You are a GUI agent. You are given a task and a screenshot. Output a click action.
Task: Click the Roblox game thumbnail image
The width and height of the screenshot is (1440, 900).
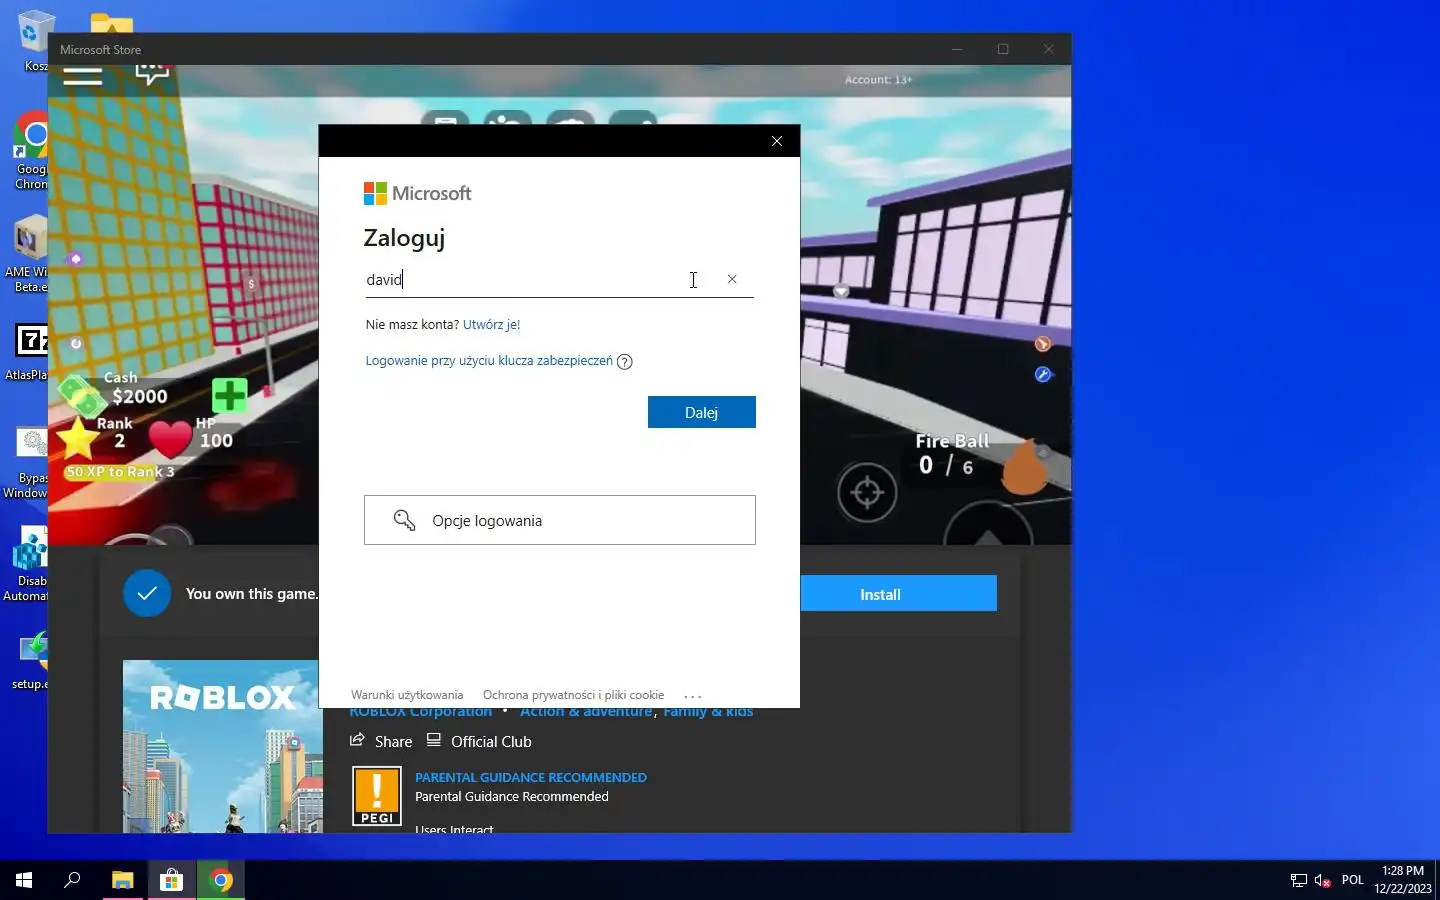(x=221, y=746)
